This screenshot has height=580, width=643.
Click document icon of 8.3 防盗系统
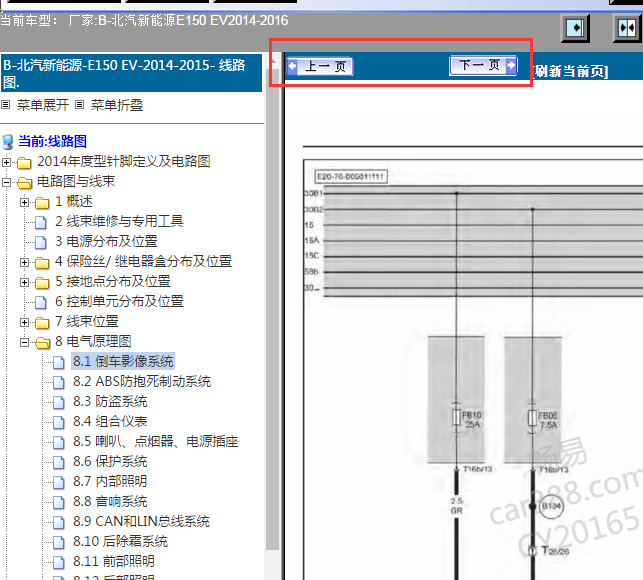point(59,403)
